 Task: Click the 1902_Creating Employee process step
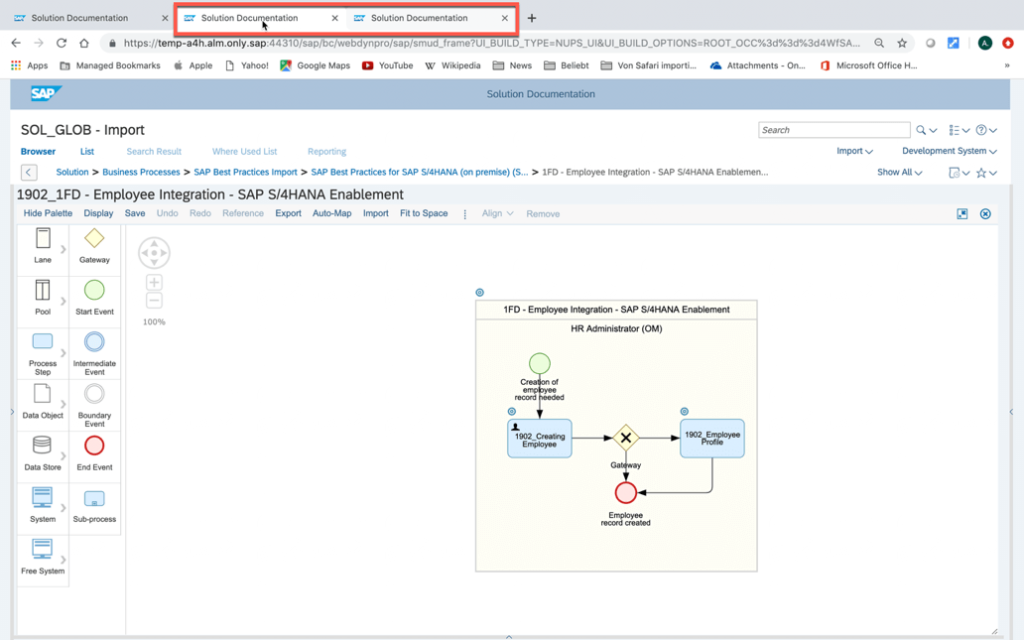pyautogui.click(x=539, y=438)
